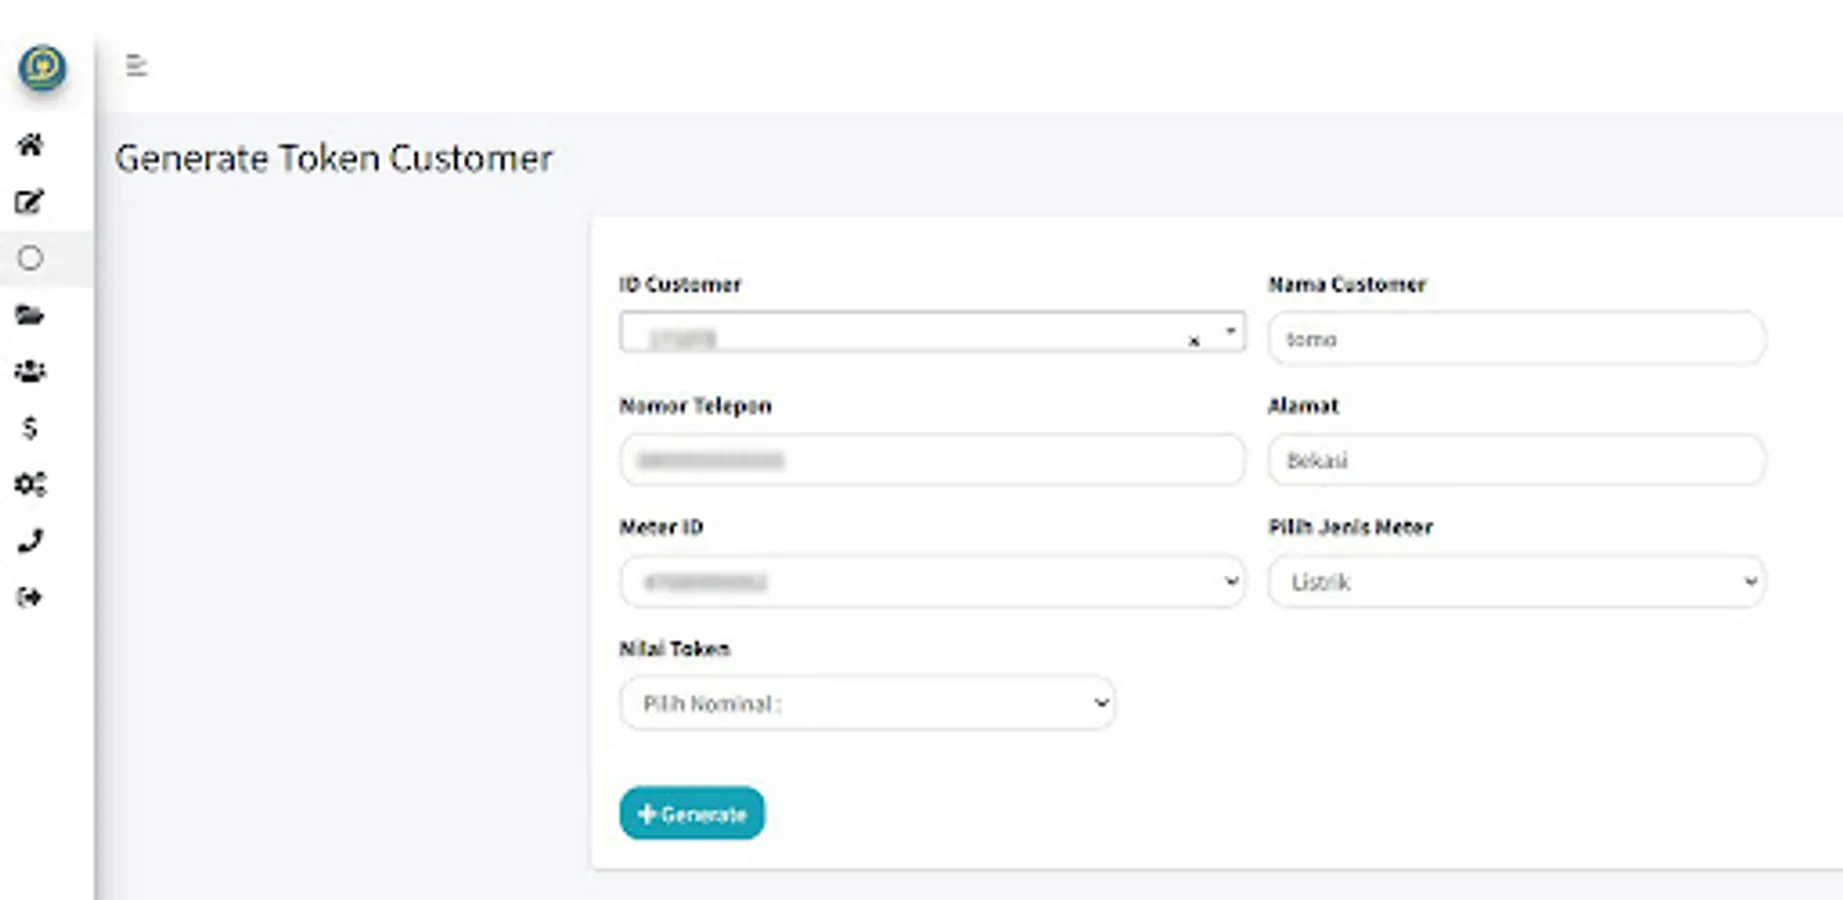Click the Nama Customer input field

coord(1516,339)
